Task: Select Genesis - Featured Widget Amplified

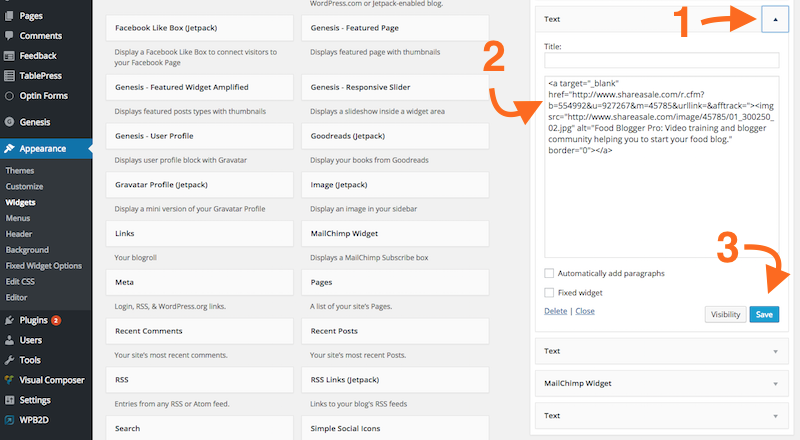Action: tap(199, 87)
